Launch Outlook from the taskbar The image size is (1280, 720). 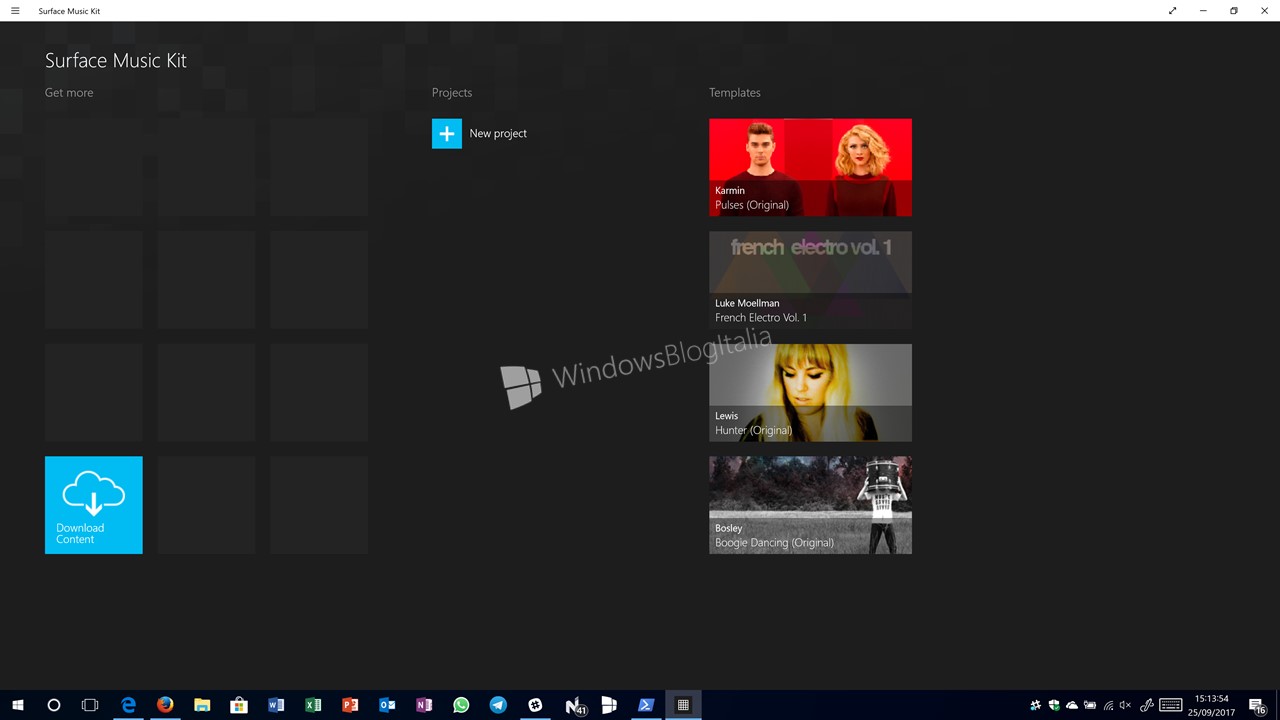click(x=387, y=705)
